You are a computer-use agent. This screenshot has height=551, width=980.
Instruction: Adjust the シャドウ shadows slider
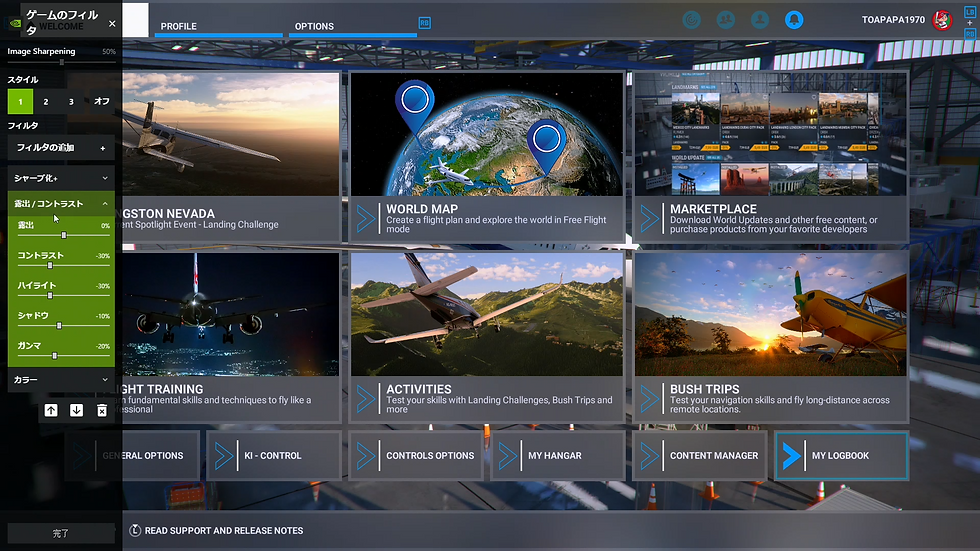tap(64, 325)
